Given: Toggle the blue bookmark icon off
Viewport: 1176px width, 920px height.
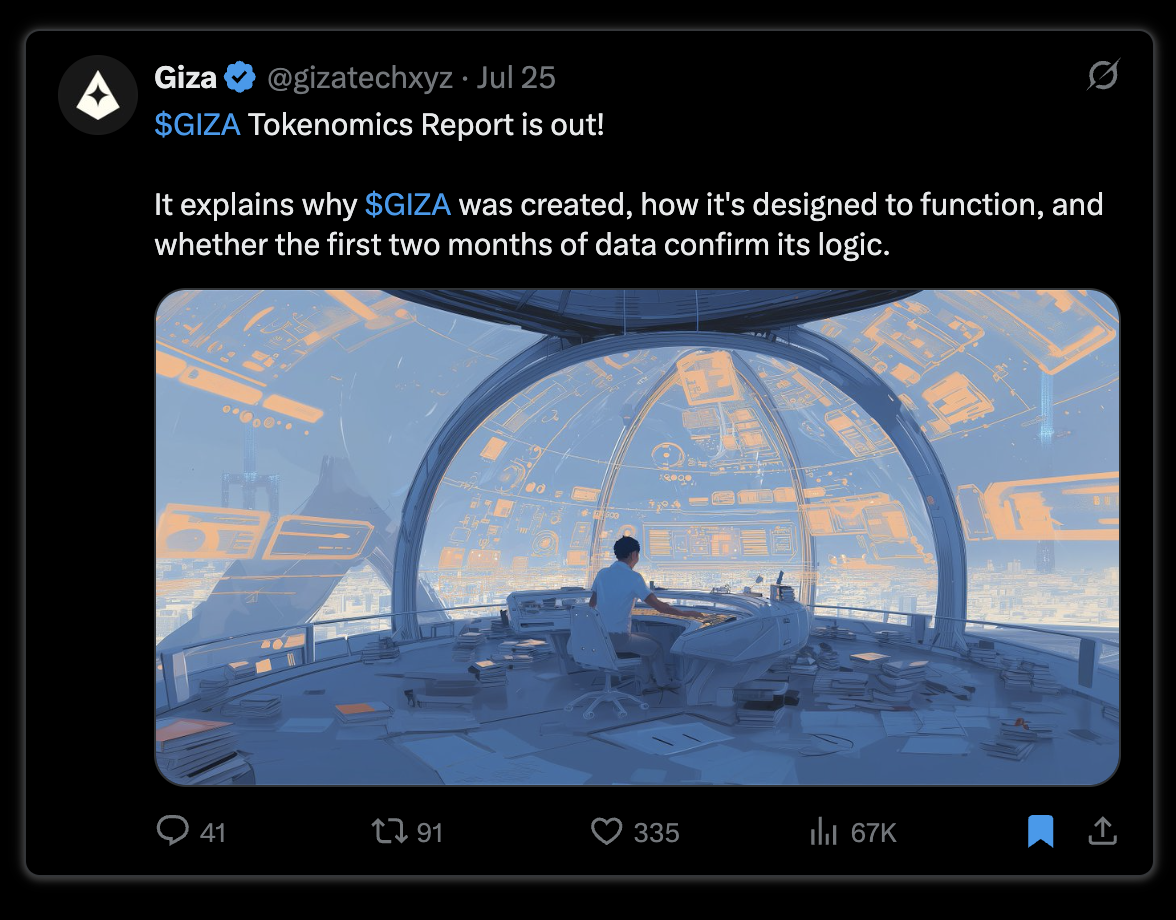Looking at the screenshot, I should tap(1040, 831).
